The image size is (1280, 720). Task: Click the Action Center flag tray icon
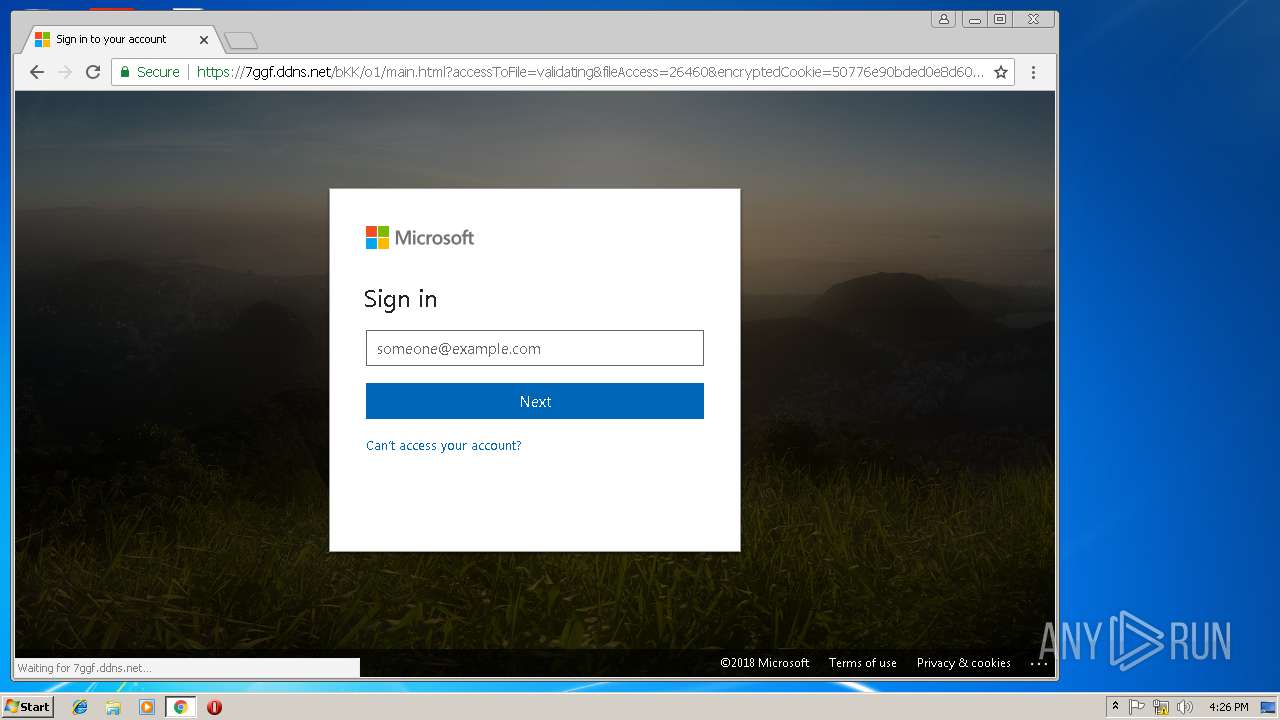point(1137,707)
